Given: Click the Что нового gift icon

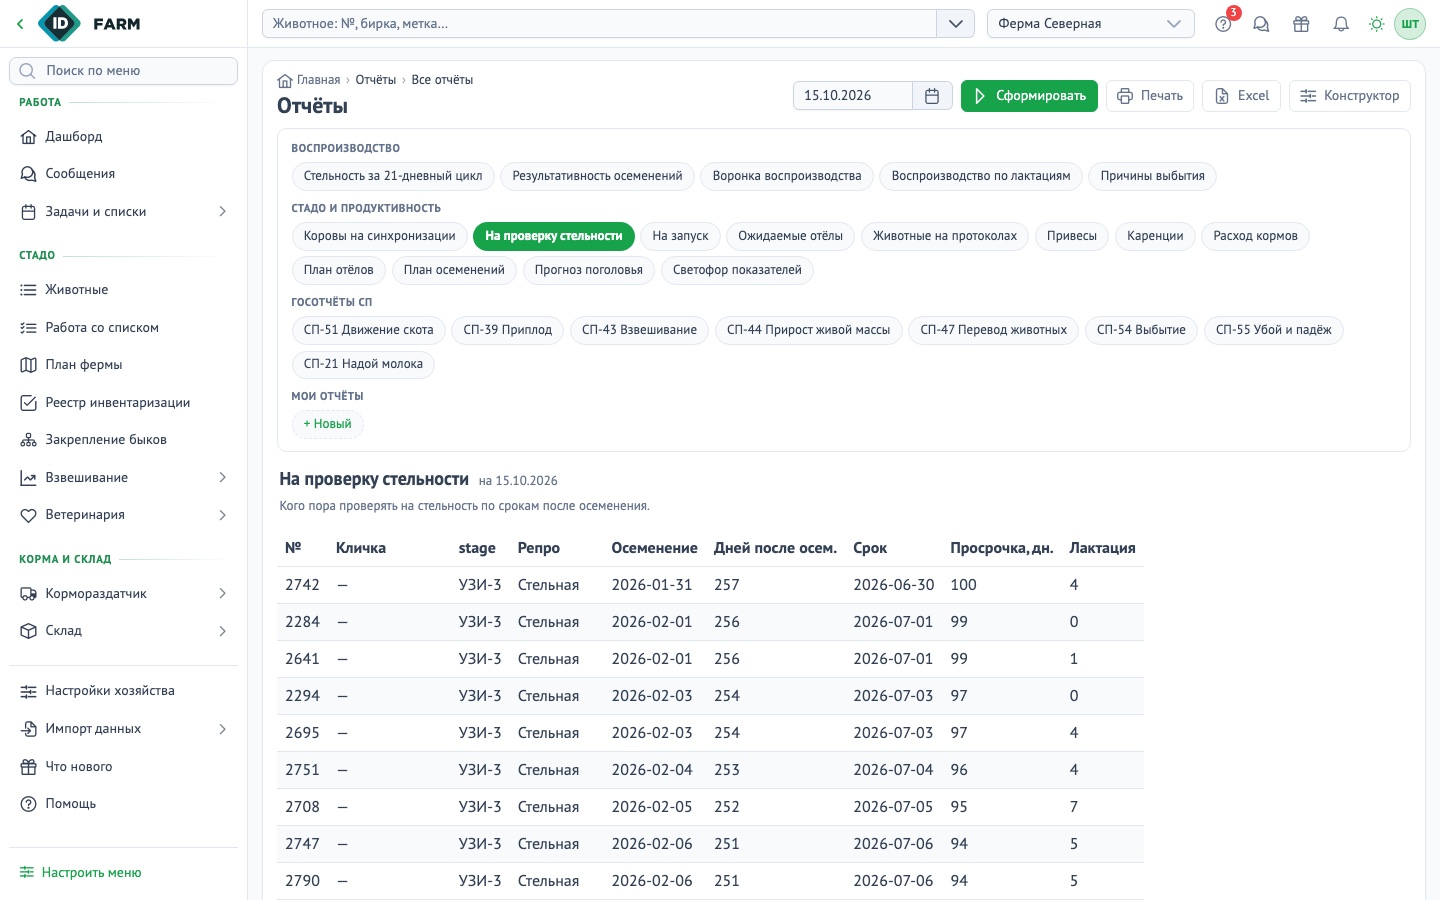Looking at the screenshot, I should [x=28, y=767].
